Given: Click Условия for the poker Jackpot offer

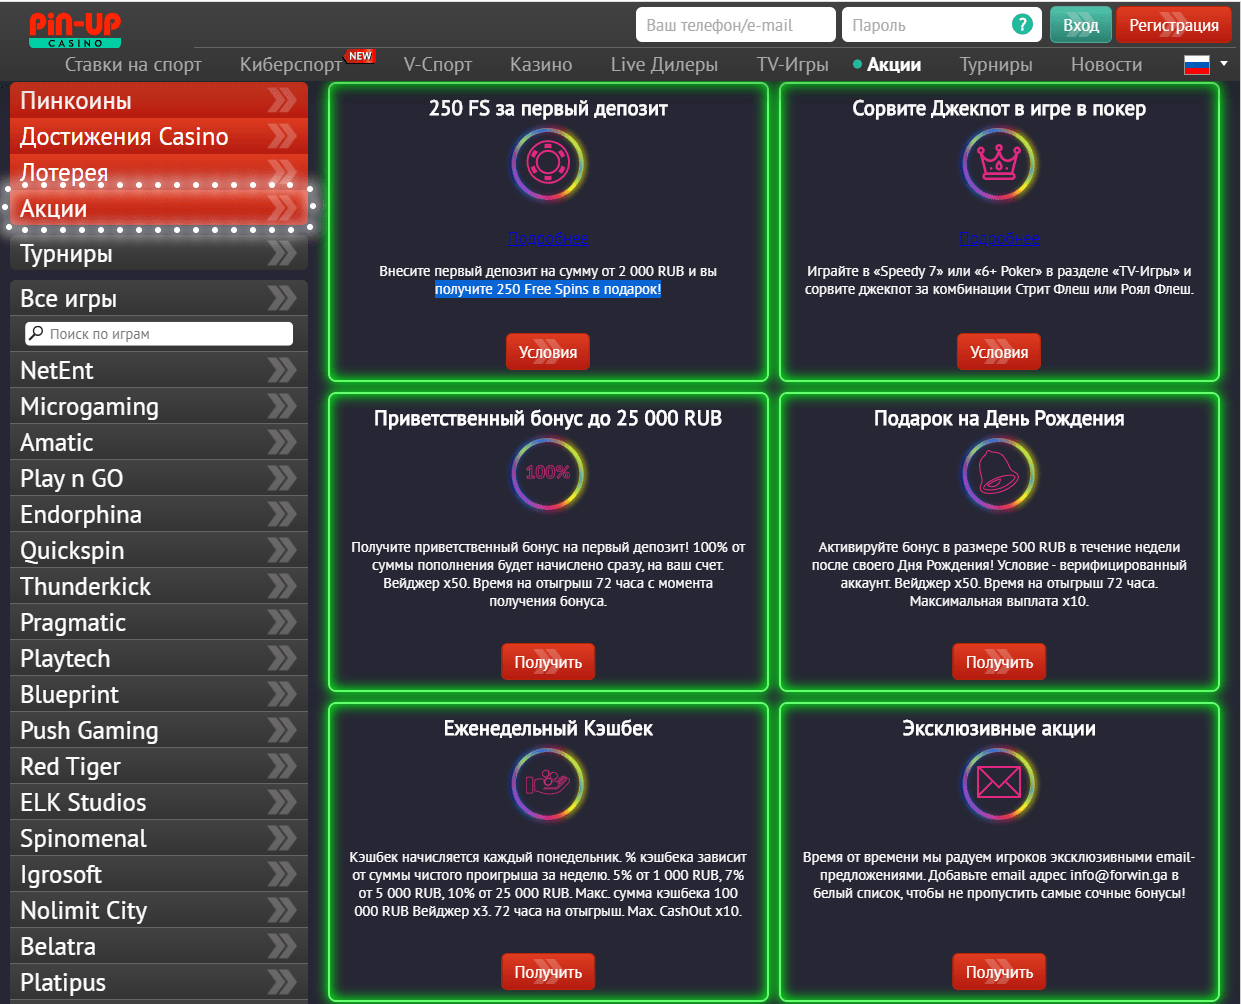Looking at the screenshot, I should pos(999,352).
